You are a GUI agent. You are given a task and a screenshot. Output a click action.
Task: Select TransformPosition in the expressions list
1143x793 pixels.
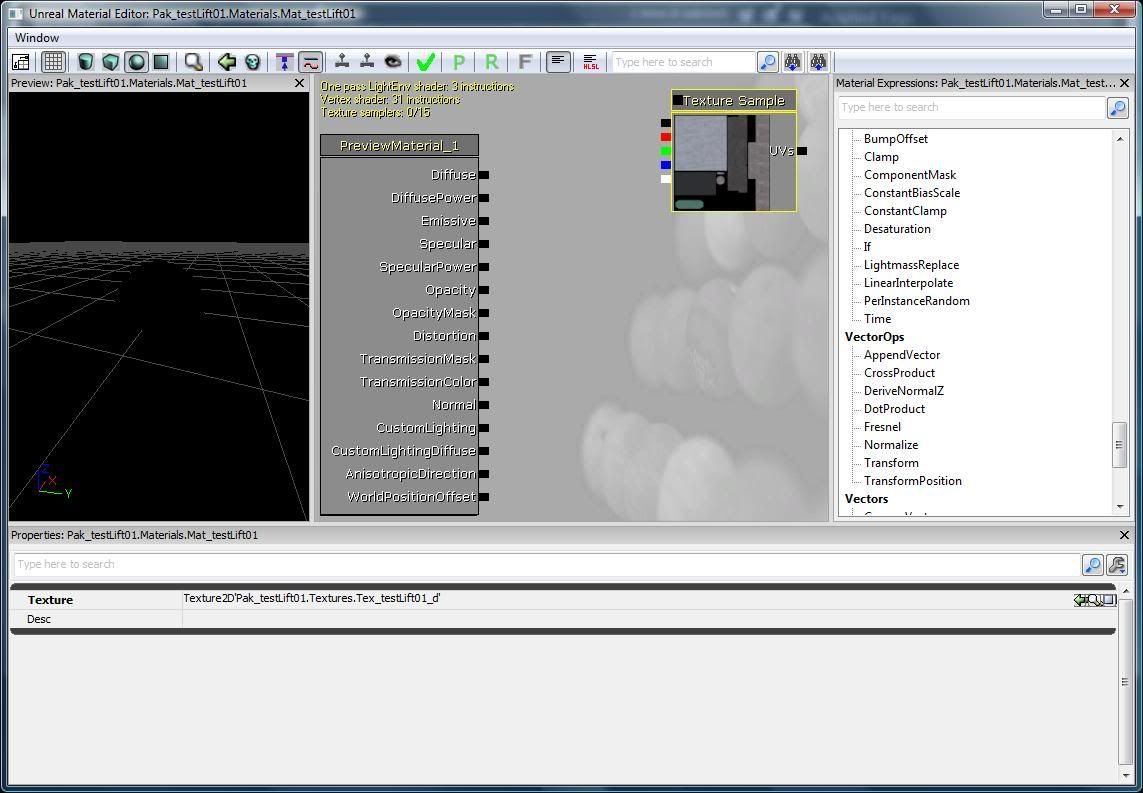click(x=913, y=481)
